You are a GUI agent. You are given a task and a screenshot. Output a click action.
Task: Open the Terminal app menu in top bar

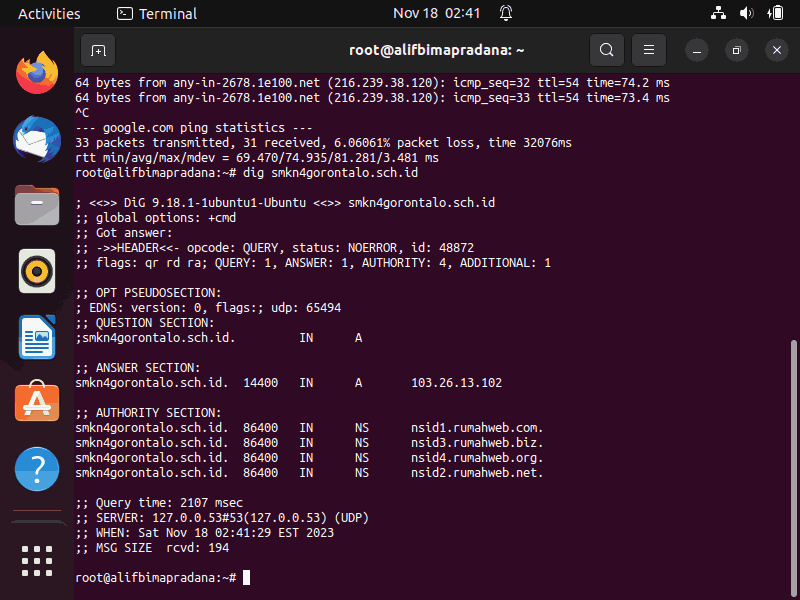pos(157,13)
